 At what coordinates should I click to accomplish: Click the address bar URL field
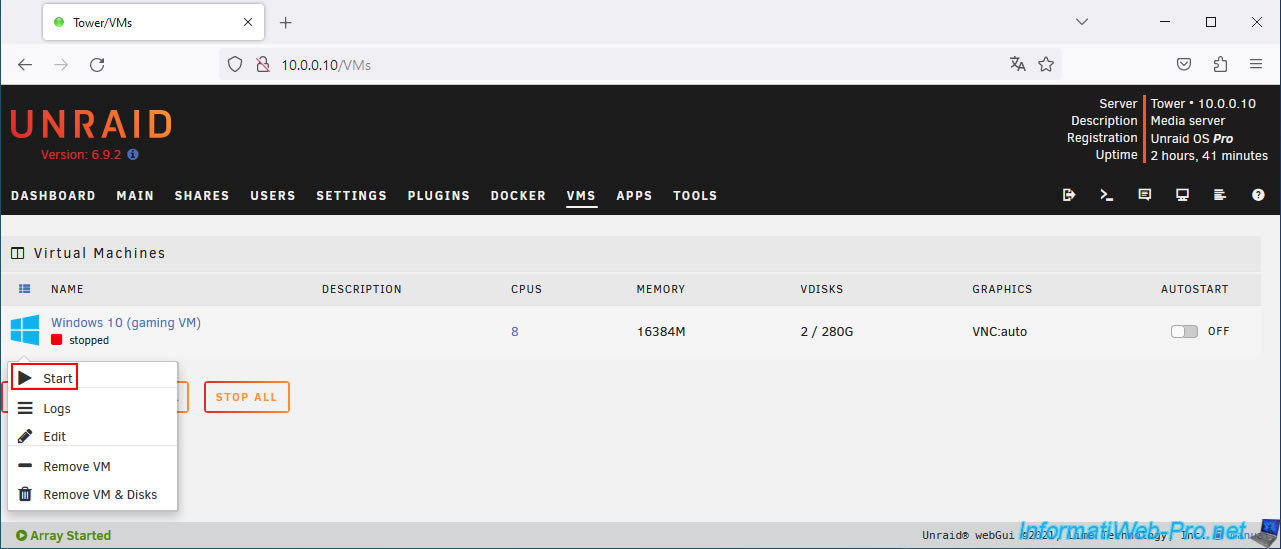pyautogui.click(x=640, y=64)
